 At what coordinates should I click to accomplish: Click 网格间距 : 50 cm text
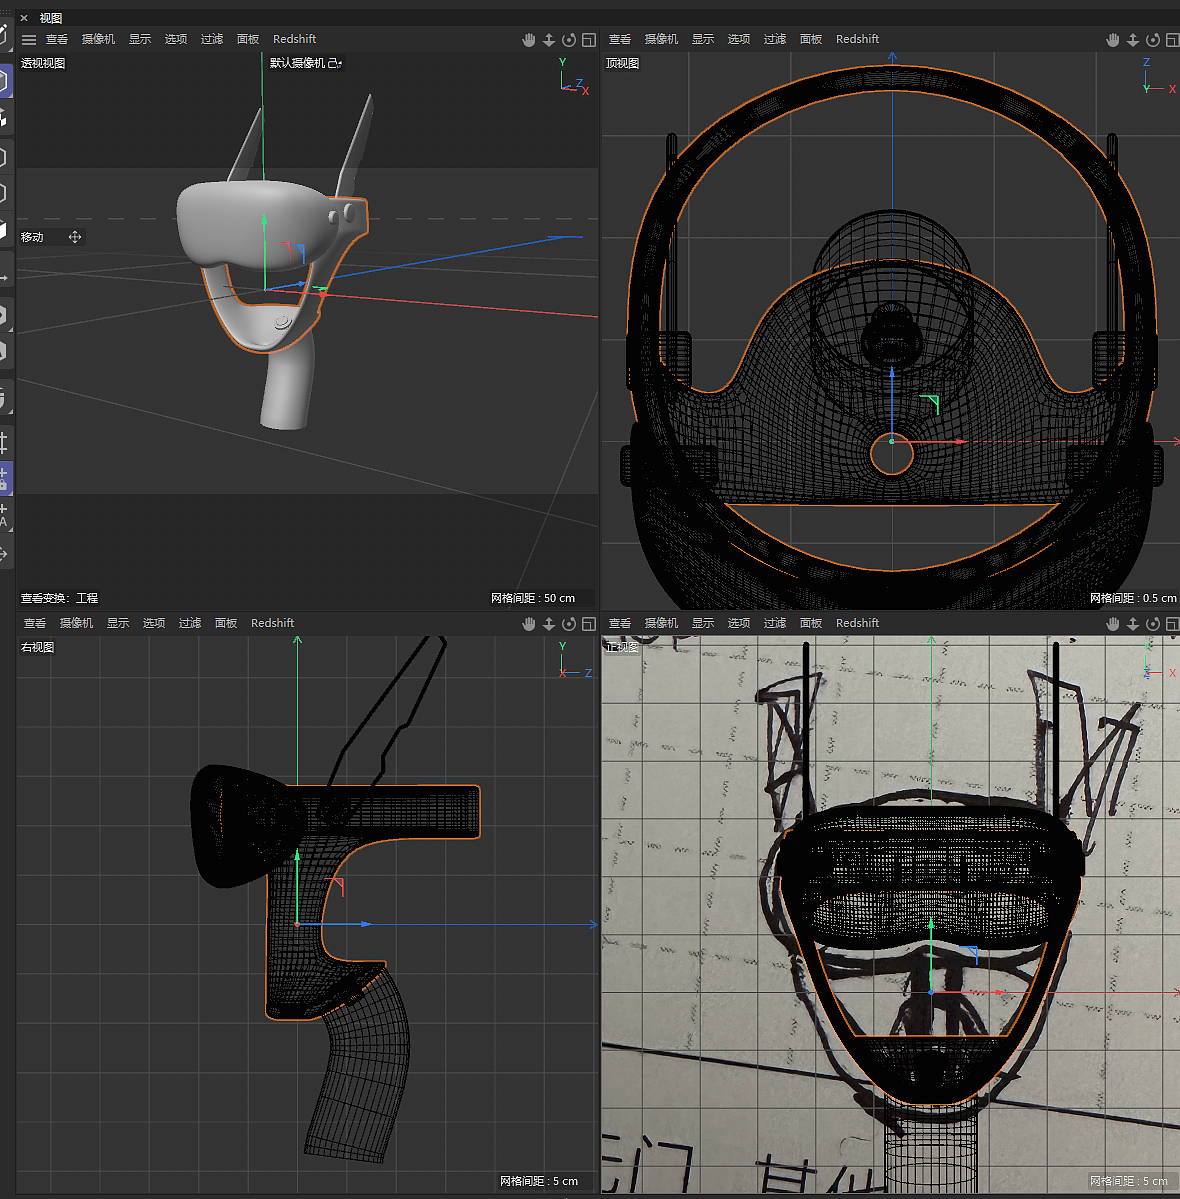click(x=533, y=598)
